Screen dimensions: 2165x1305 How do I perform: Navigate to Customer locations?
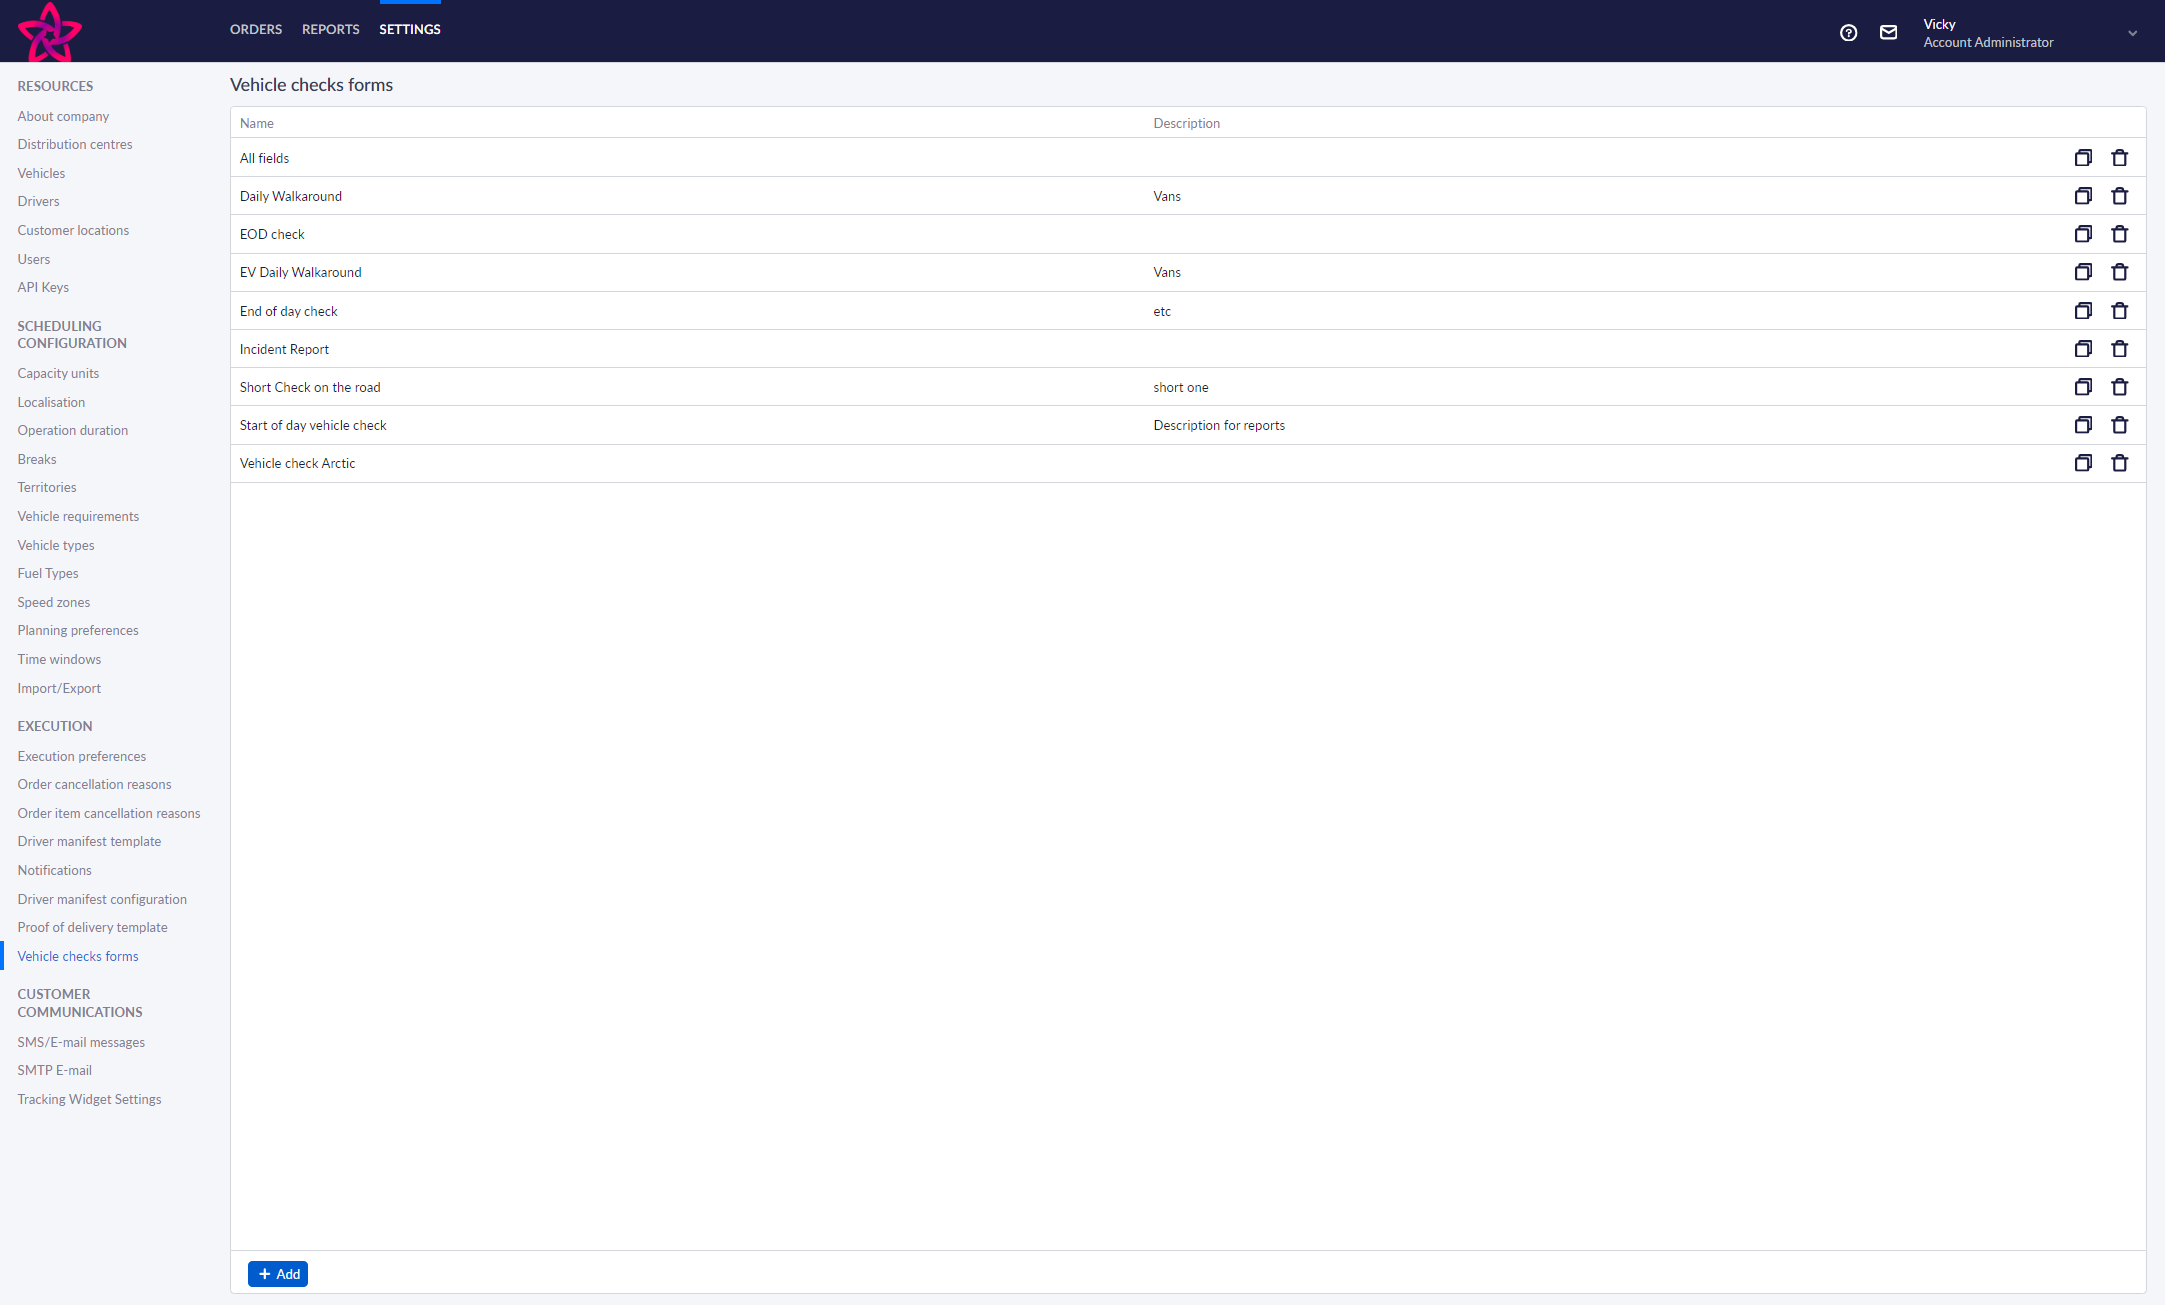[73, 230]
